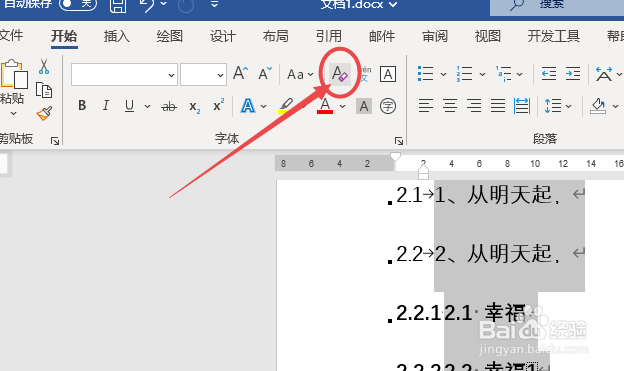The image size is (624, 371).
Task: Toggle the AutoSave switch
Action: pos(78,4)
